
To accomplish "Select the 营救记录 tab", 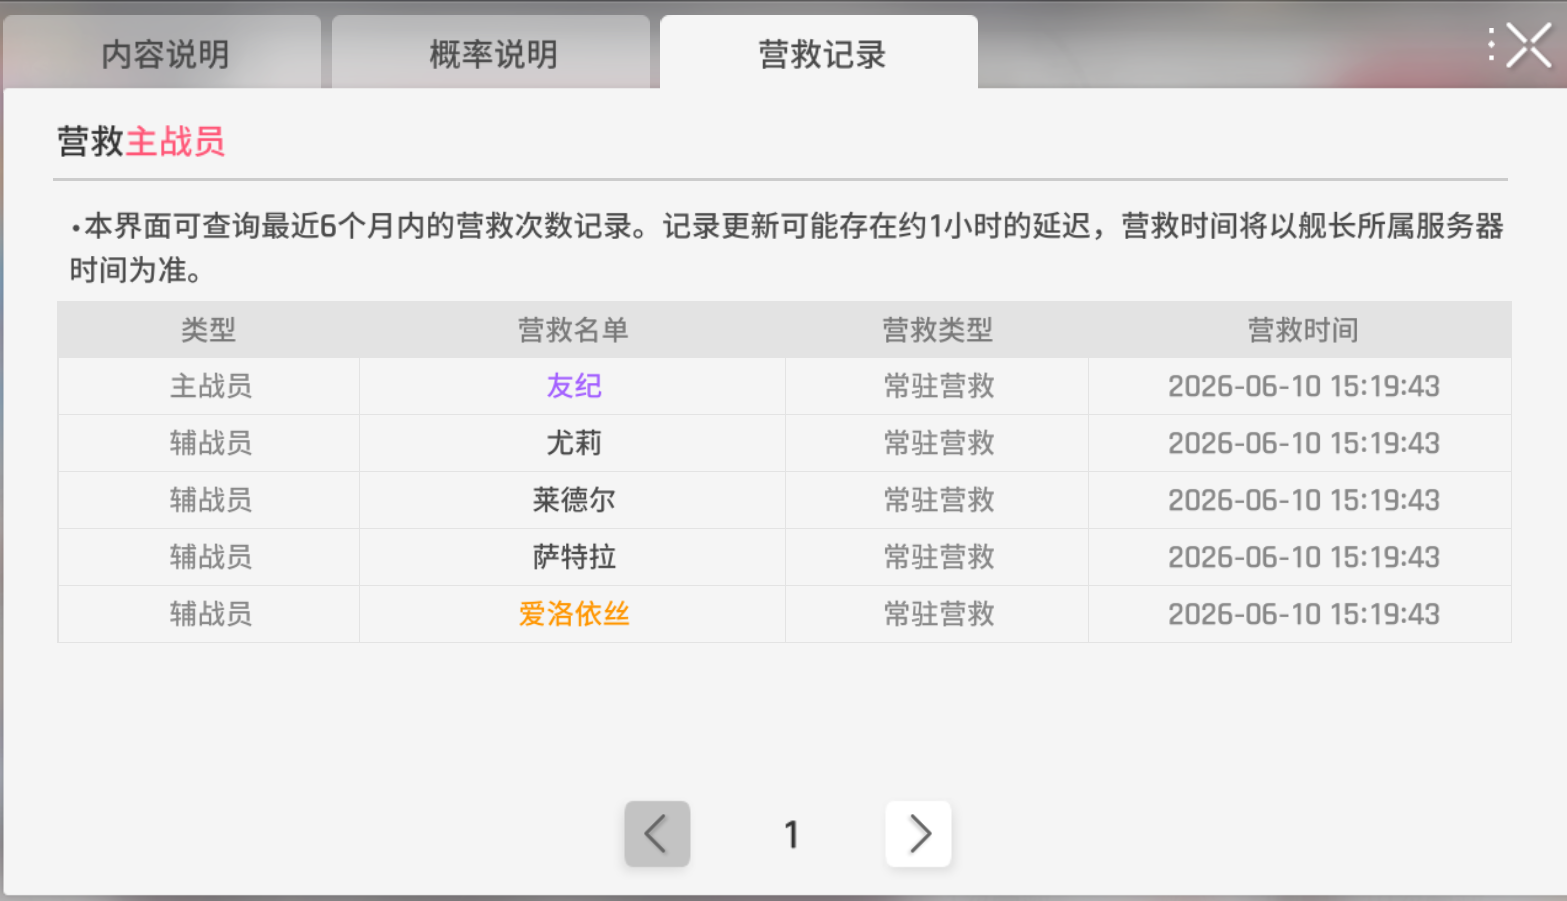I will [x=820, y=54].
